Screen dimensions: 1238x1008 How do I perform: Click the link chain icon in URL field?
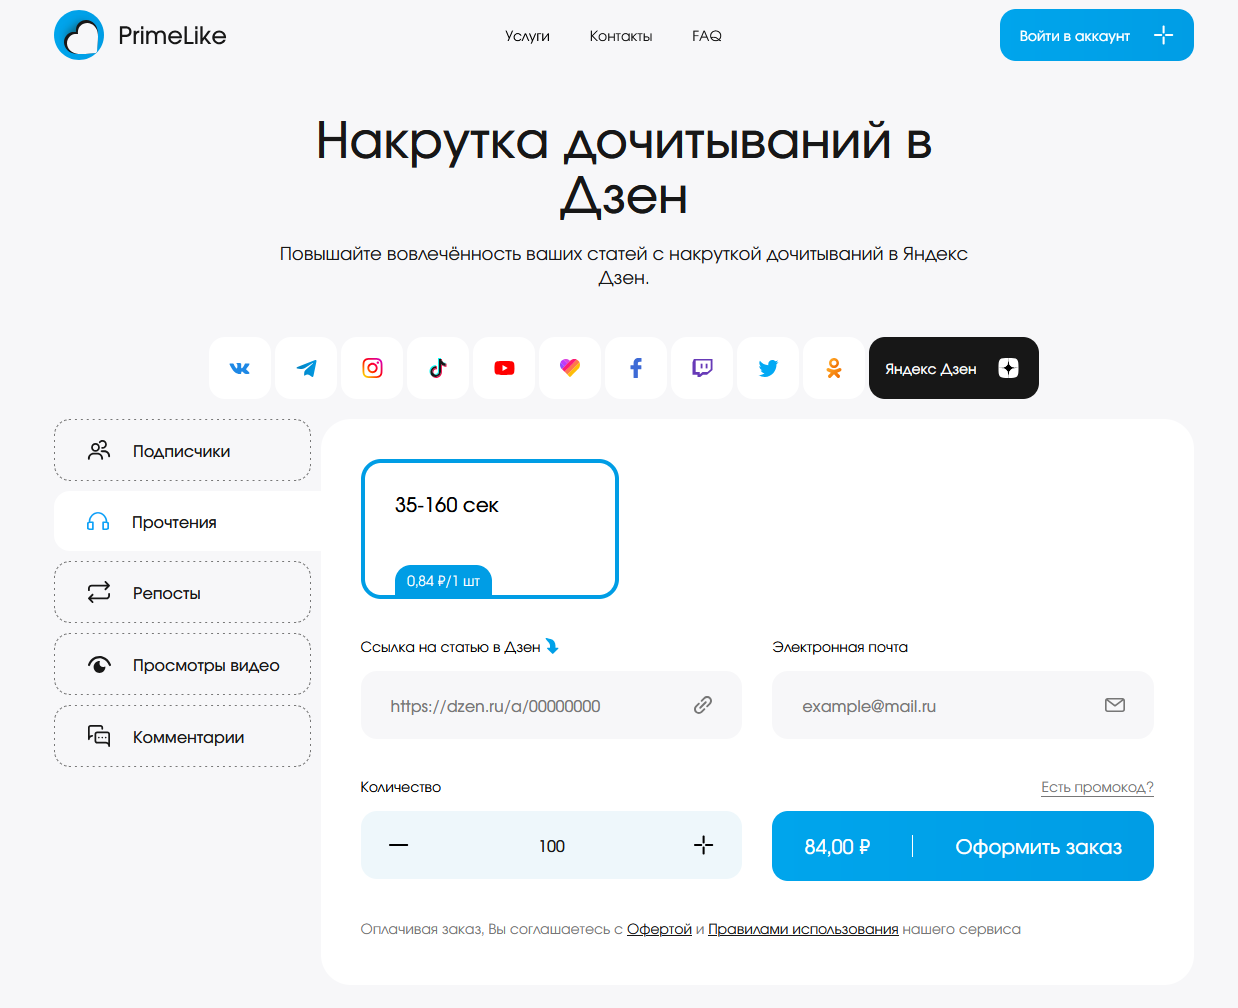coord(703,705)
